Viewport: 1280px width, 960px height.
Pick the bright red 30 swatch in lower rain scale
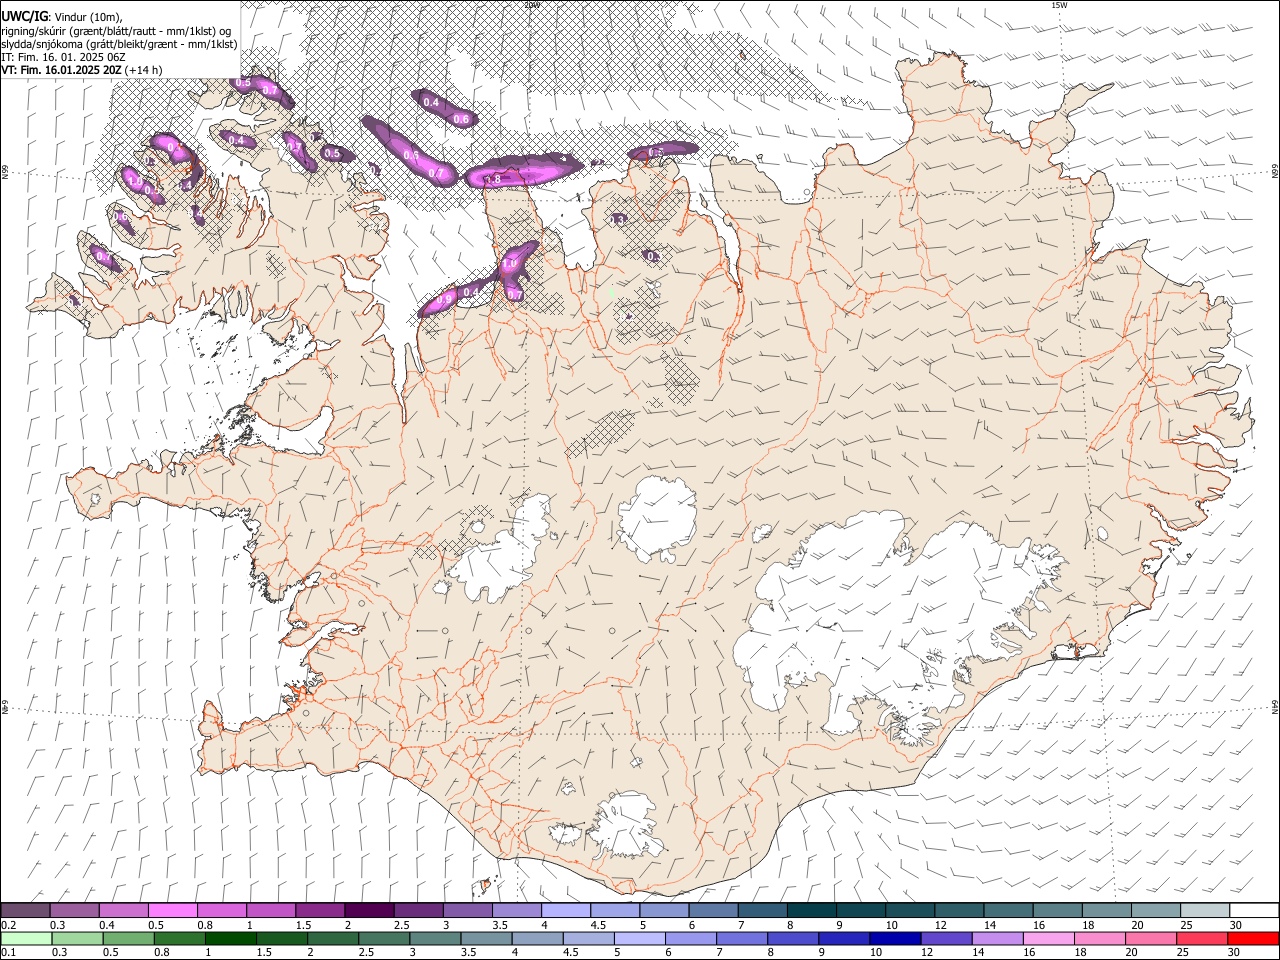[x=1252, y=938]
